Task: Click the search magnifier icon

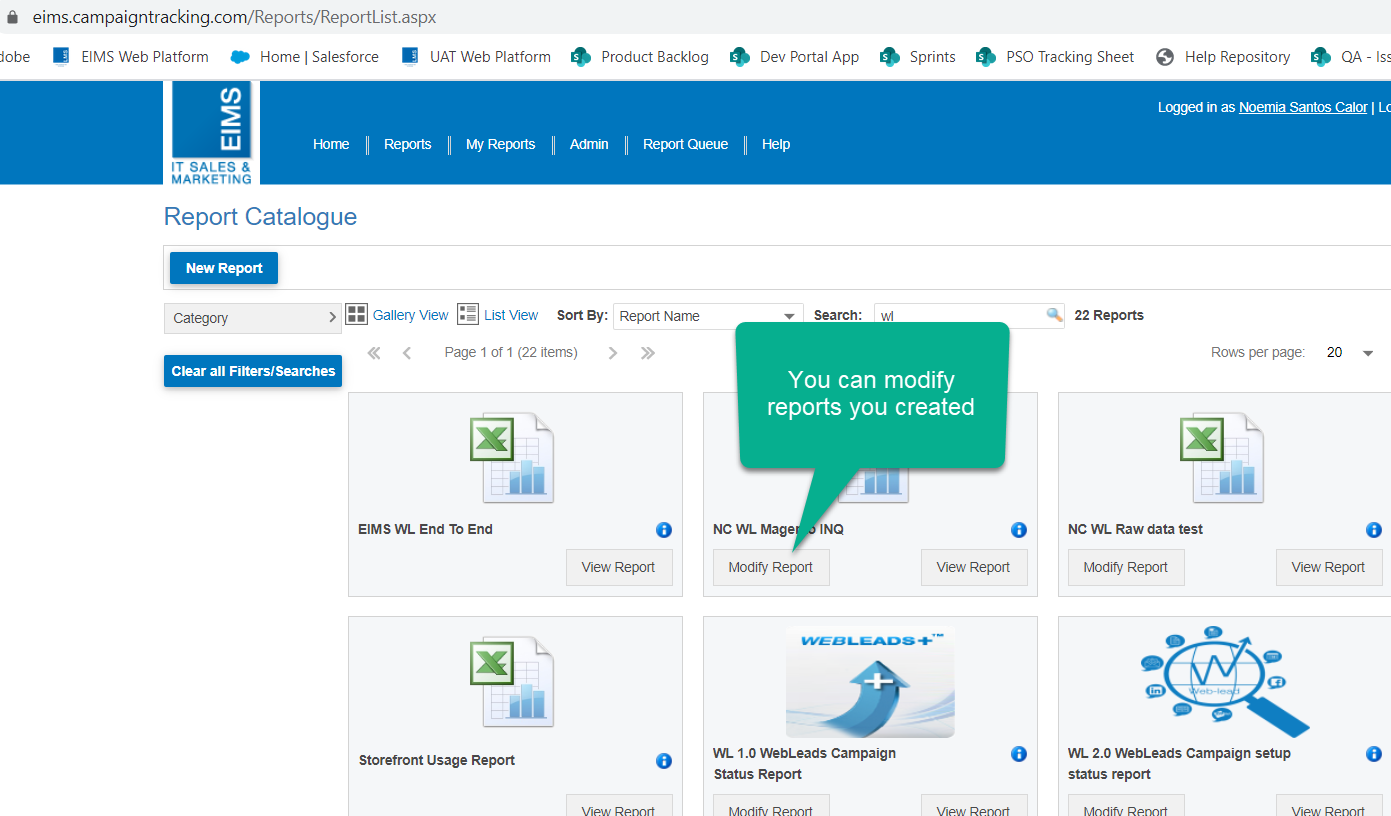Action: 1054,315
